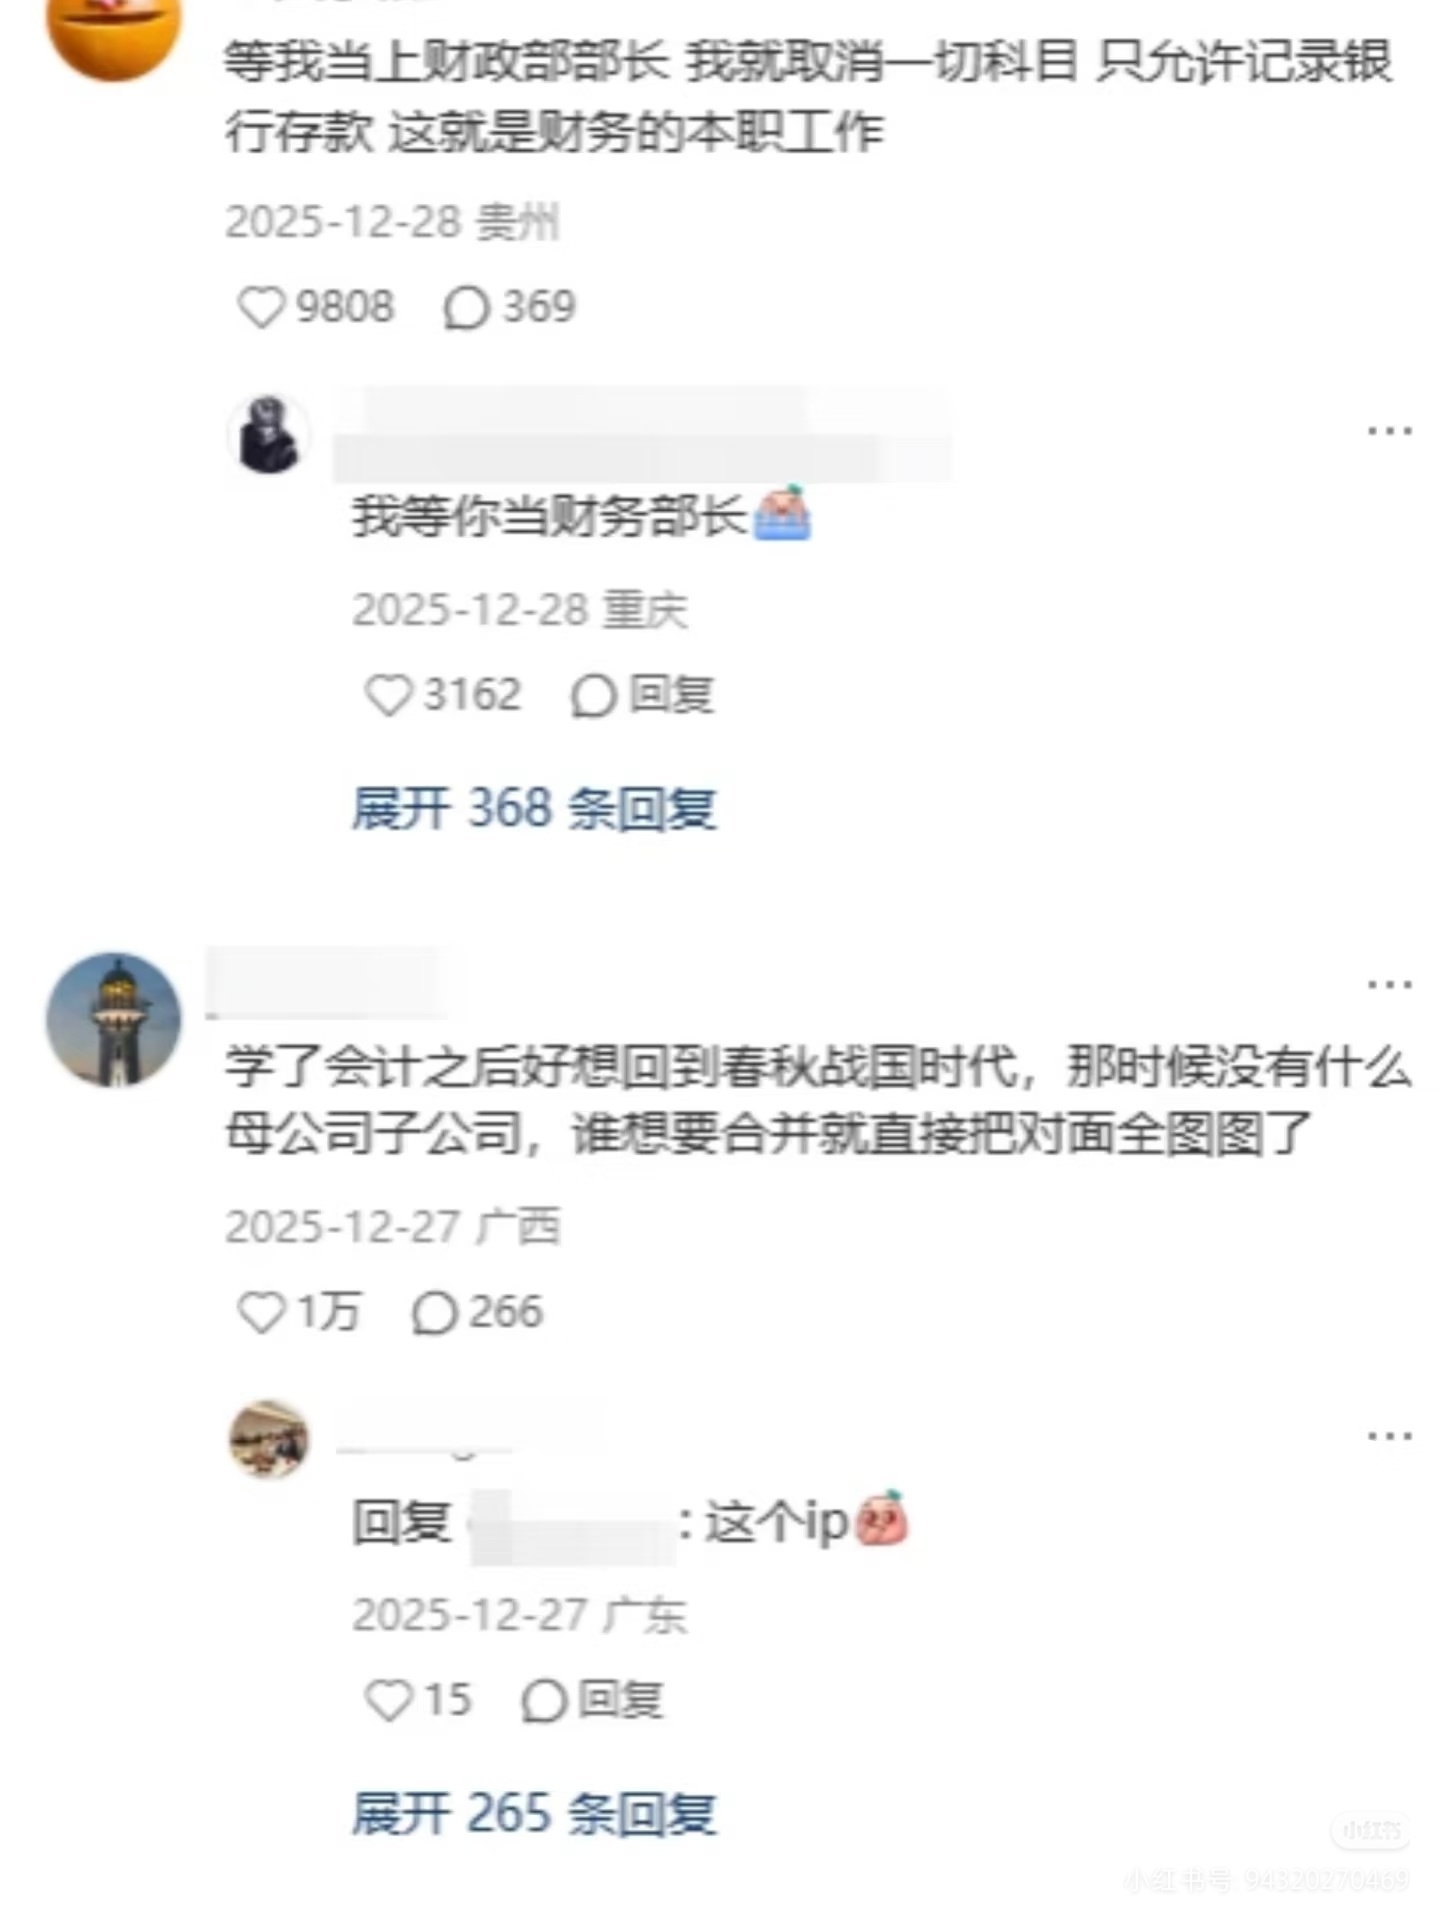
Task: Click the mentioned username after 回复
Action: pyautogui.click(x=572, y=1526)
